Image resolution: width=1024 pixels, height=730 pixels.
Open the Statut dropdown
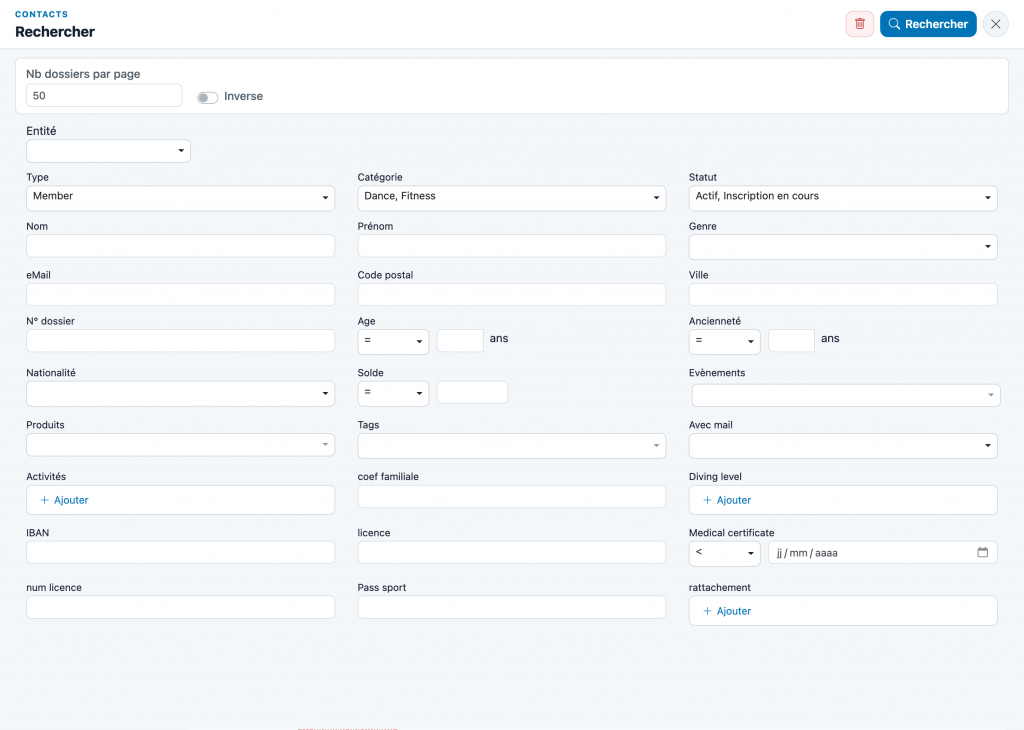click(842, 198)
